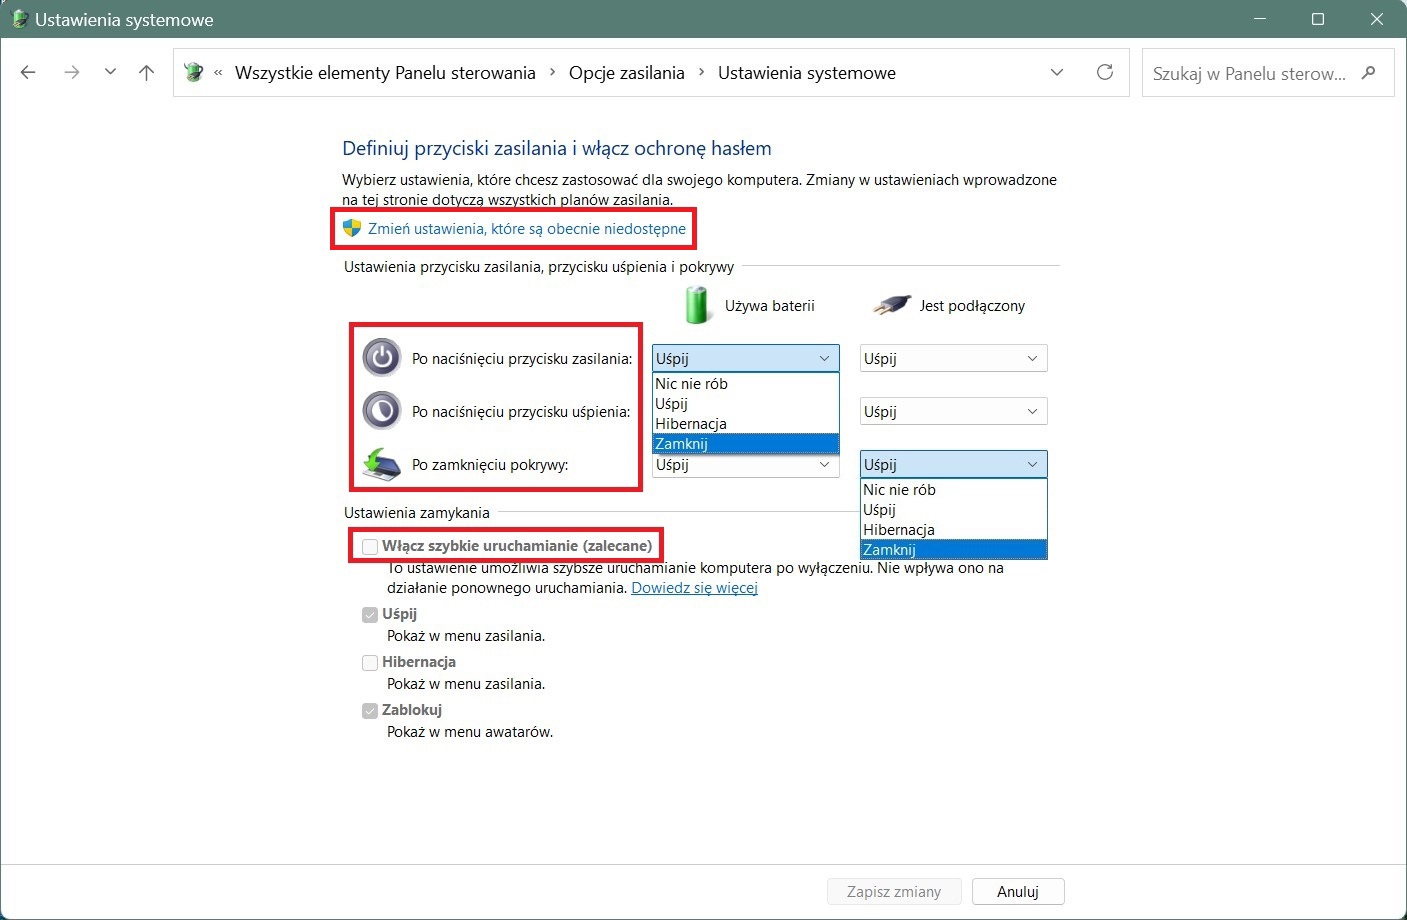Choose Hibernacja in power button battery list

pos(746,424)
